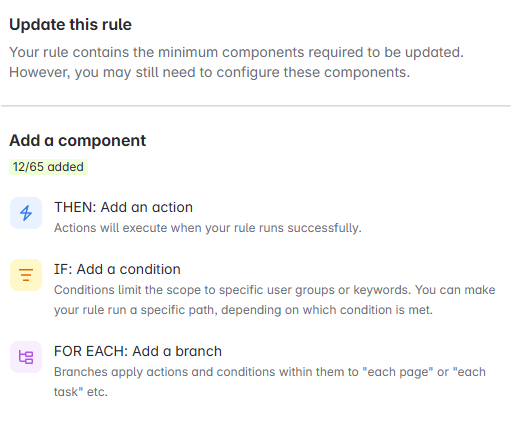Click the word THEN in action option

coord(75,207)
